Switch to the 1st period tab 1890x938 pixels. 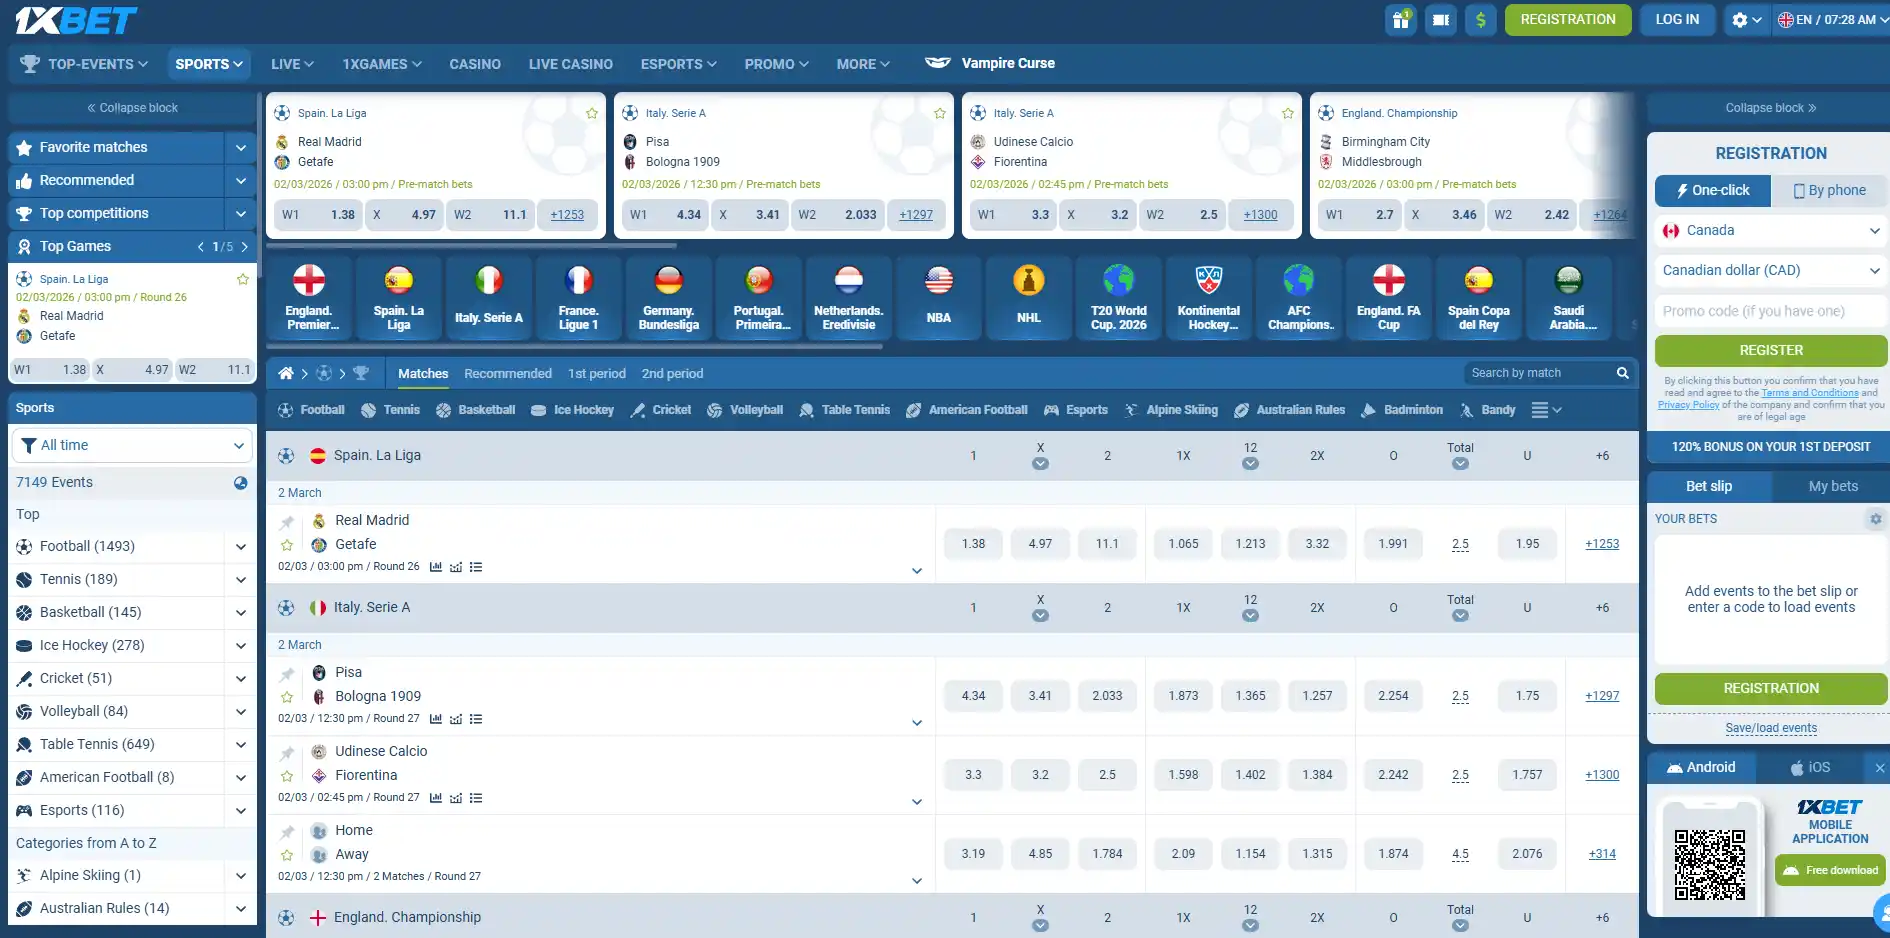(596, 373)
